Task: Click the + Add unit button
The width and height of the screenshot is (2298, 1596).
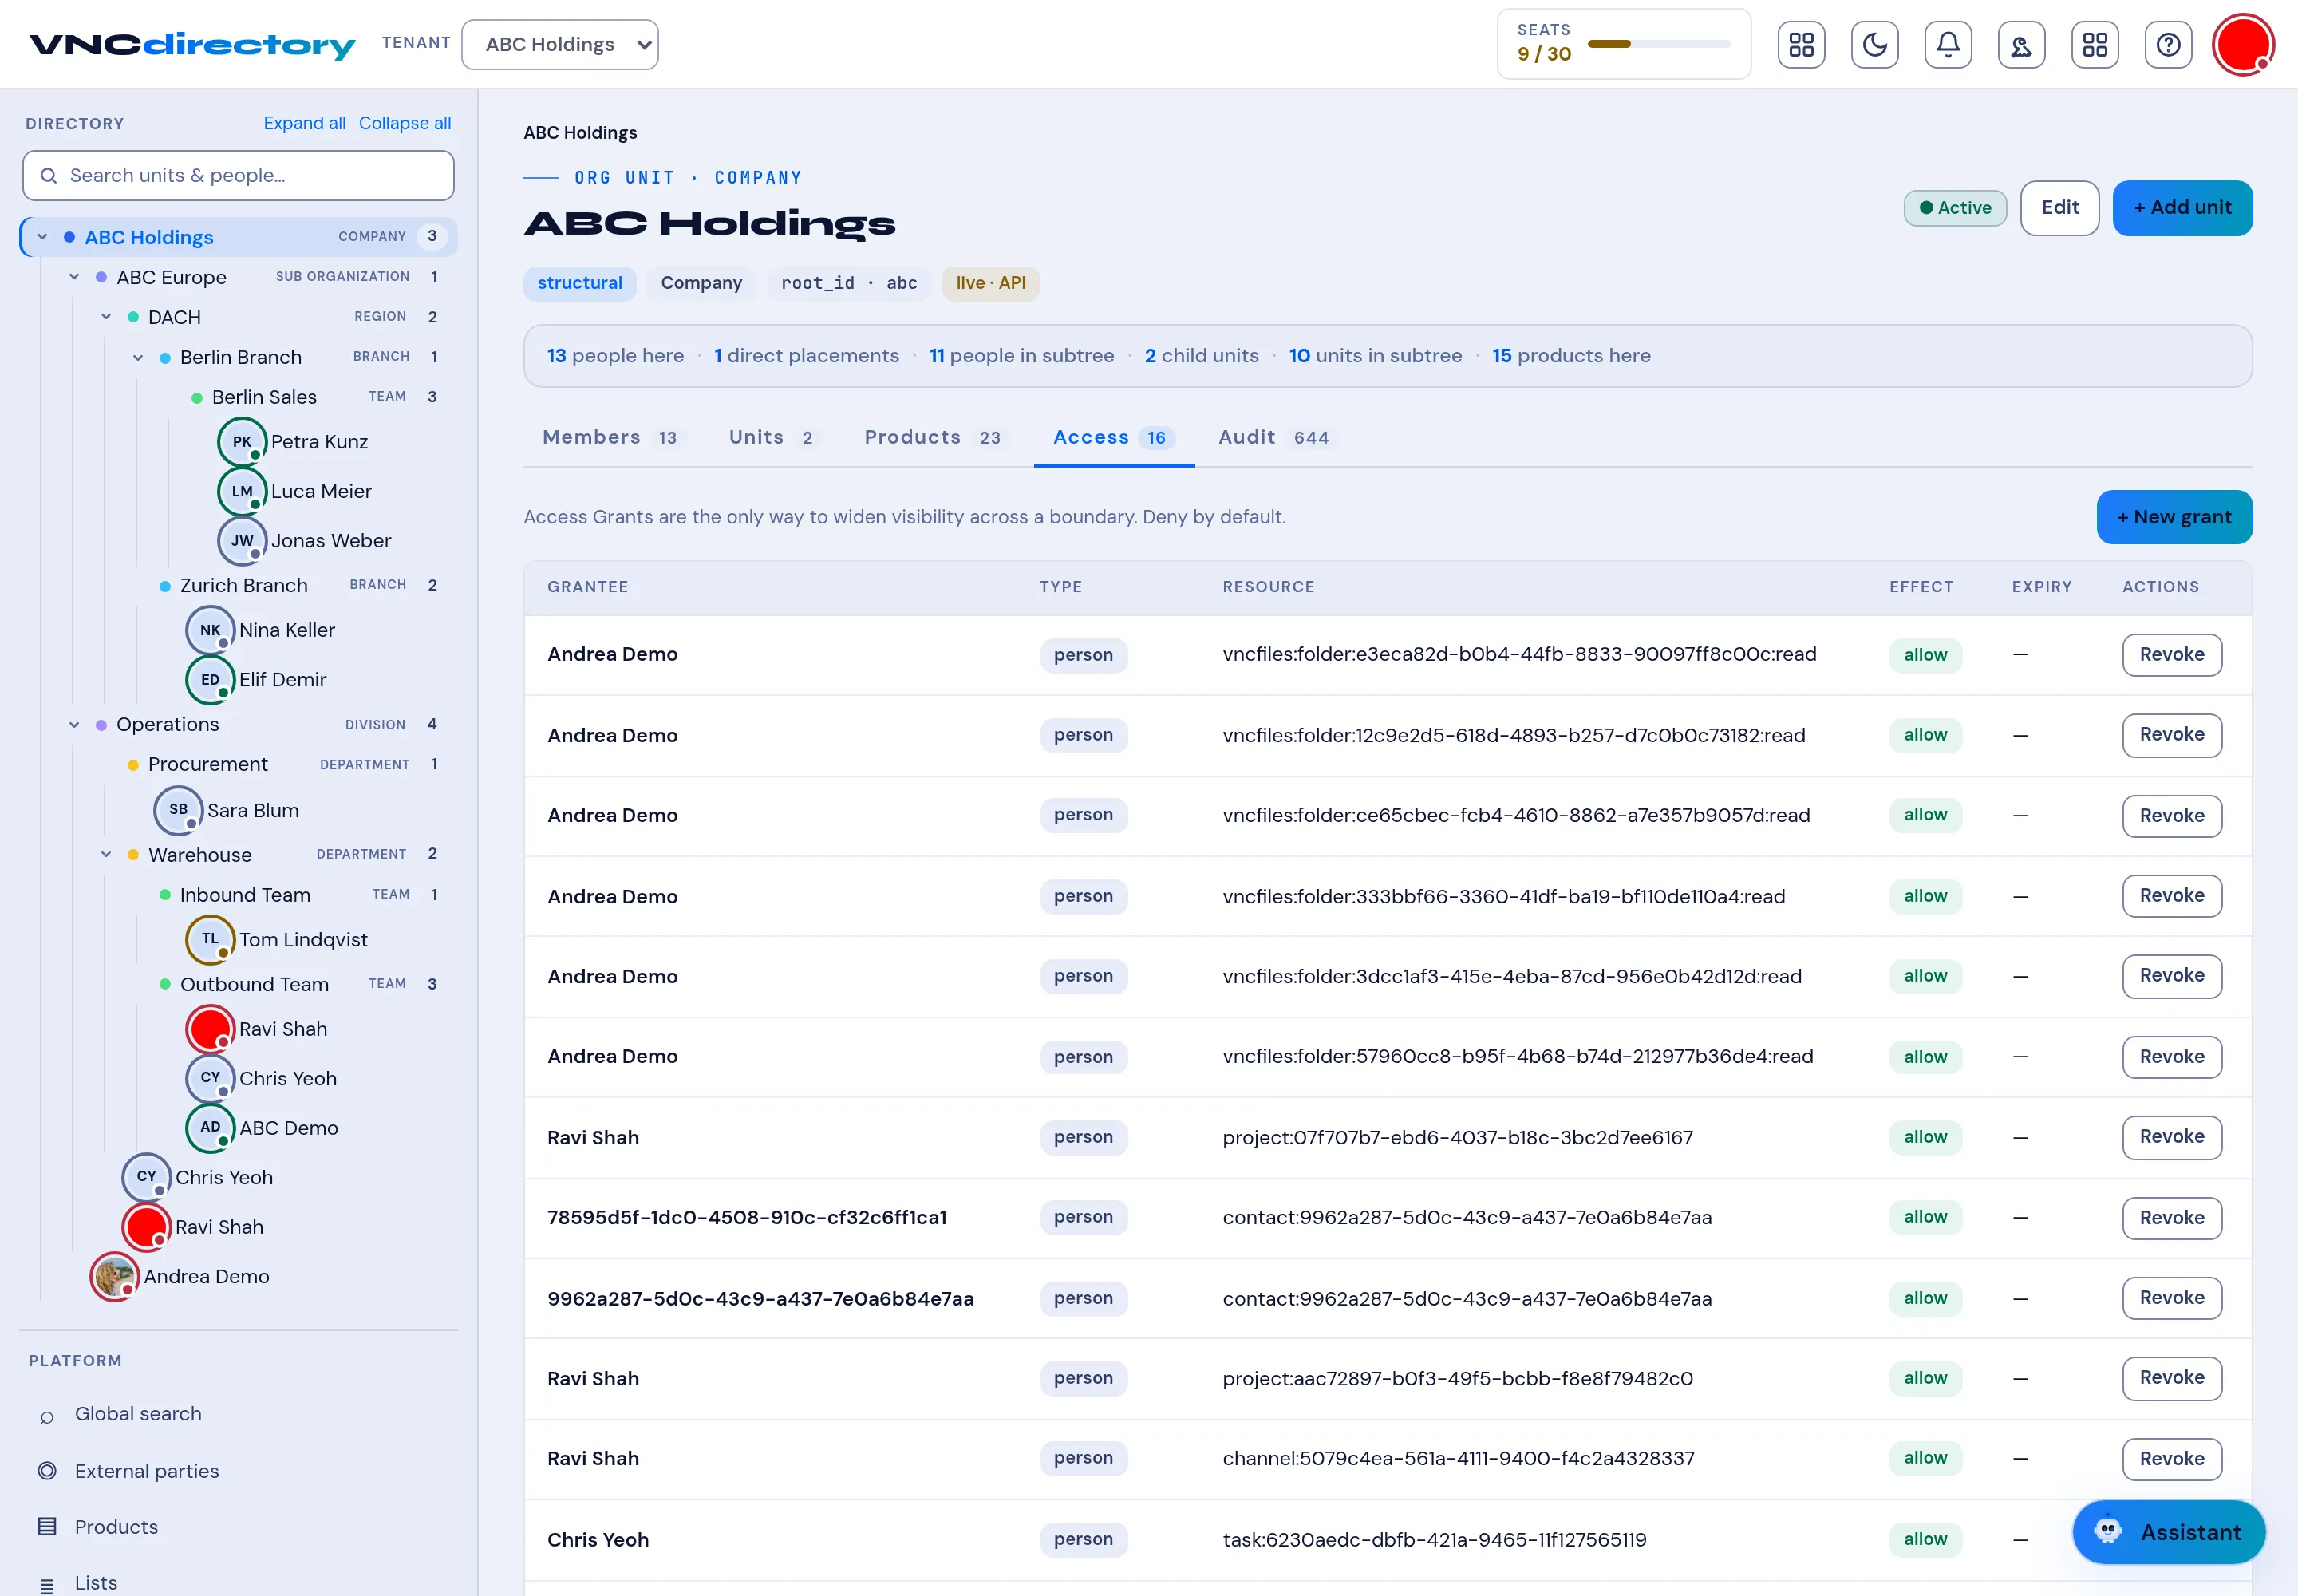Action: pos(2182,208)
